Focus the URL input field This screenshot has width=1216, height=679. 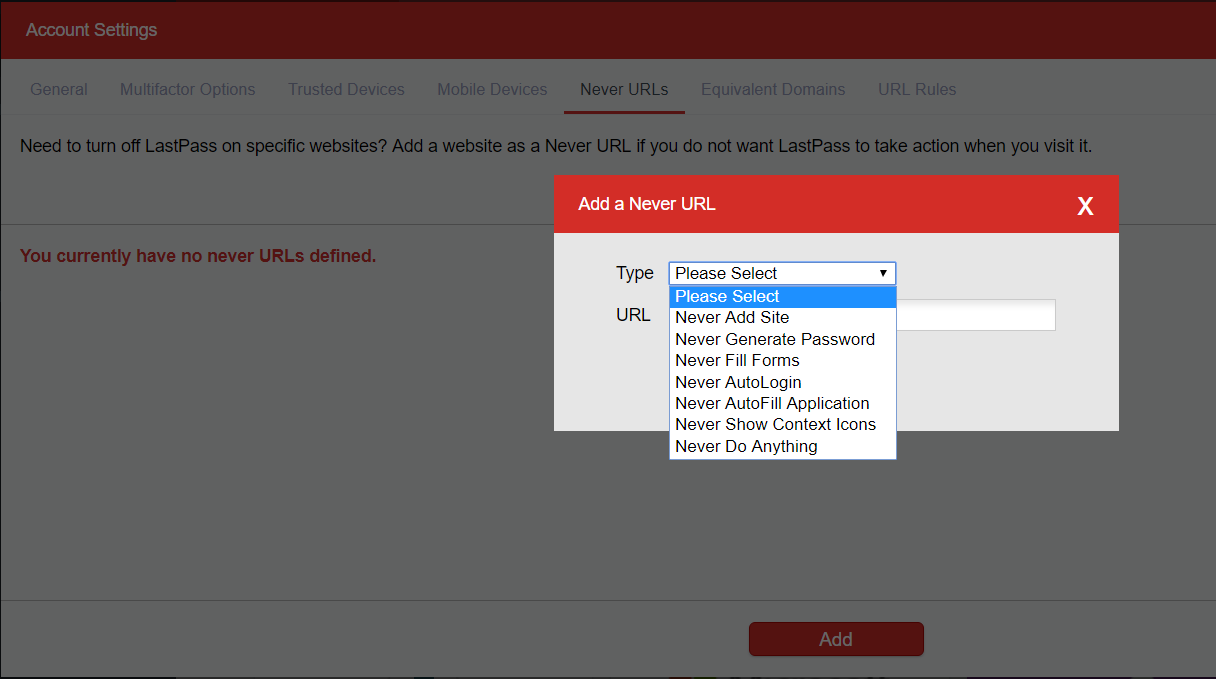pos(975,315)
